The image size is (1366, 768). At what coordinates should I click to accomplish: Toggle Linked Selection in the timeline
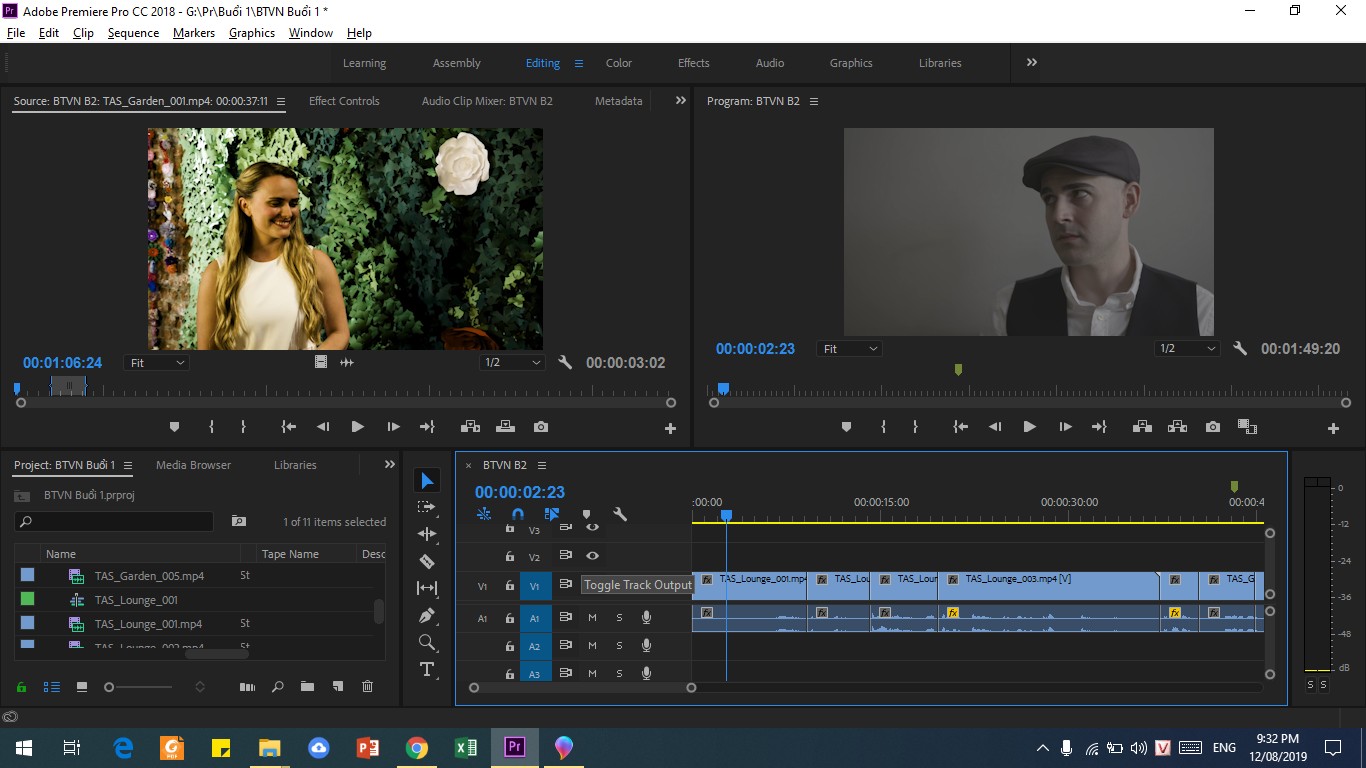551,515
